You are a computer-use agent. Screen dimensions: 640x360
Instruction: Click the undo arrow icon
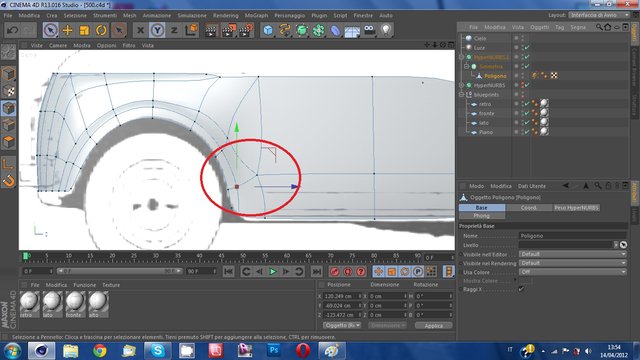tap(13, 30)
